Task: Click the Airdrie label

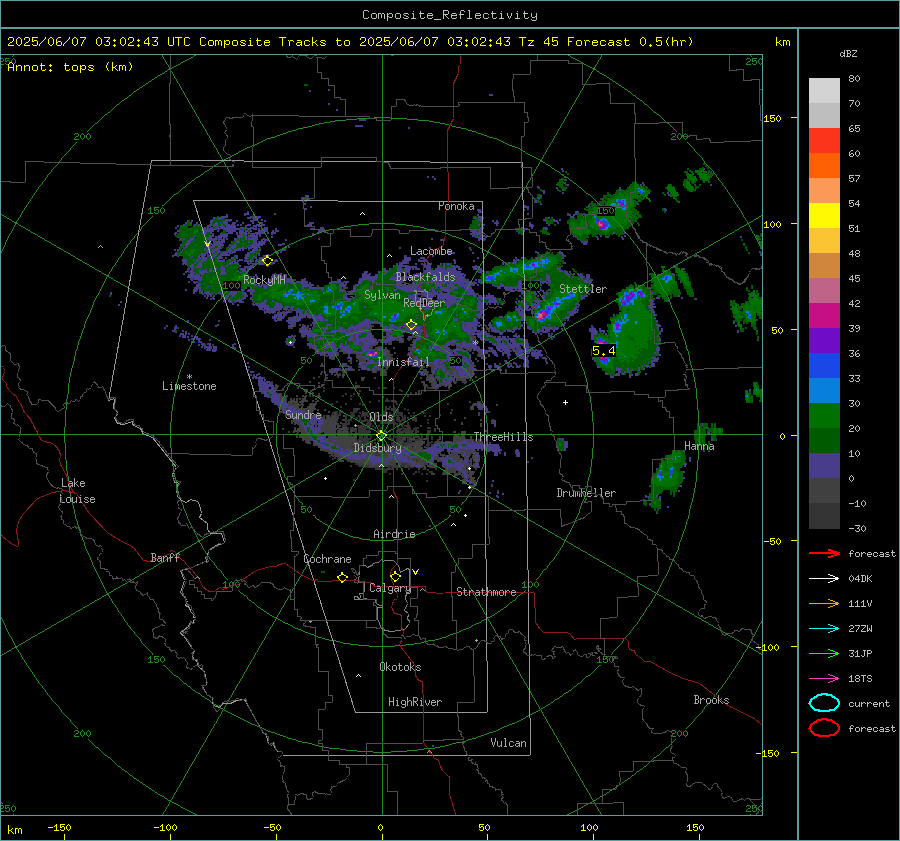Action: point(394,534)
